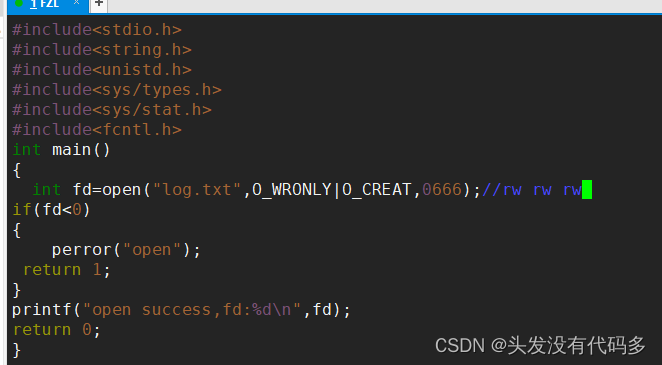Image resolution: width=662 pixels, height=365 pixels.
Task: Add a new session tab with plus button
Action: pyautogui.click(x=99, y=4)
